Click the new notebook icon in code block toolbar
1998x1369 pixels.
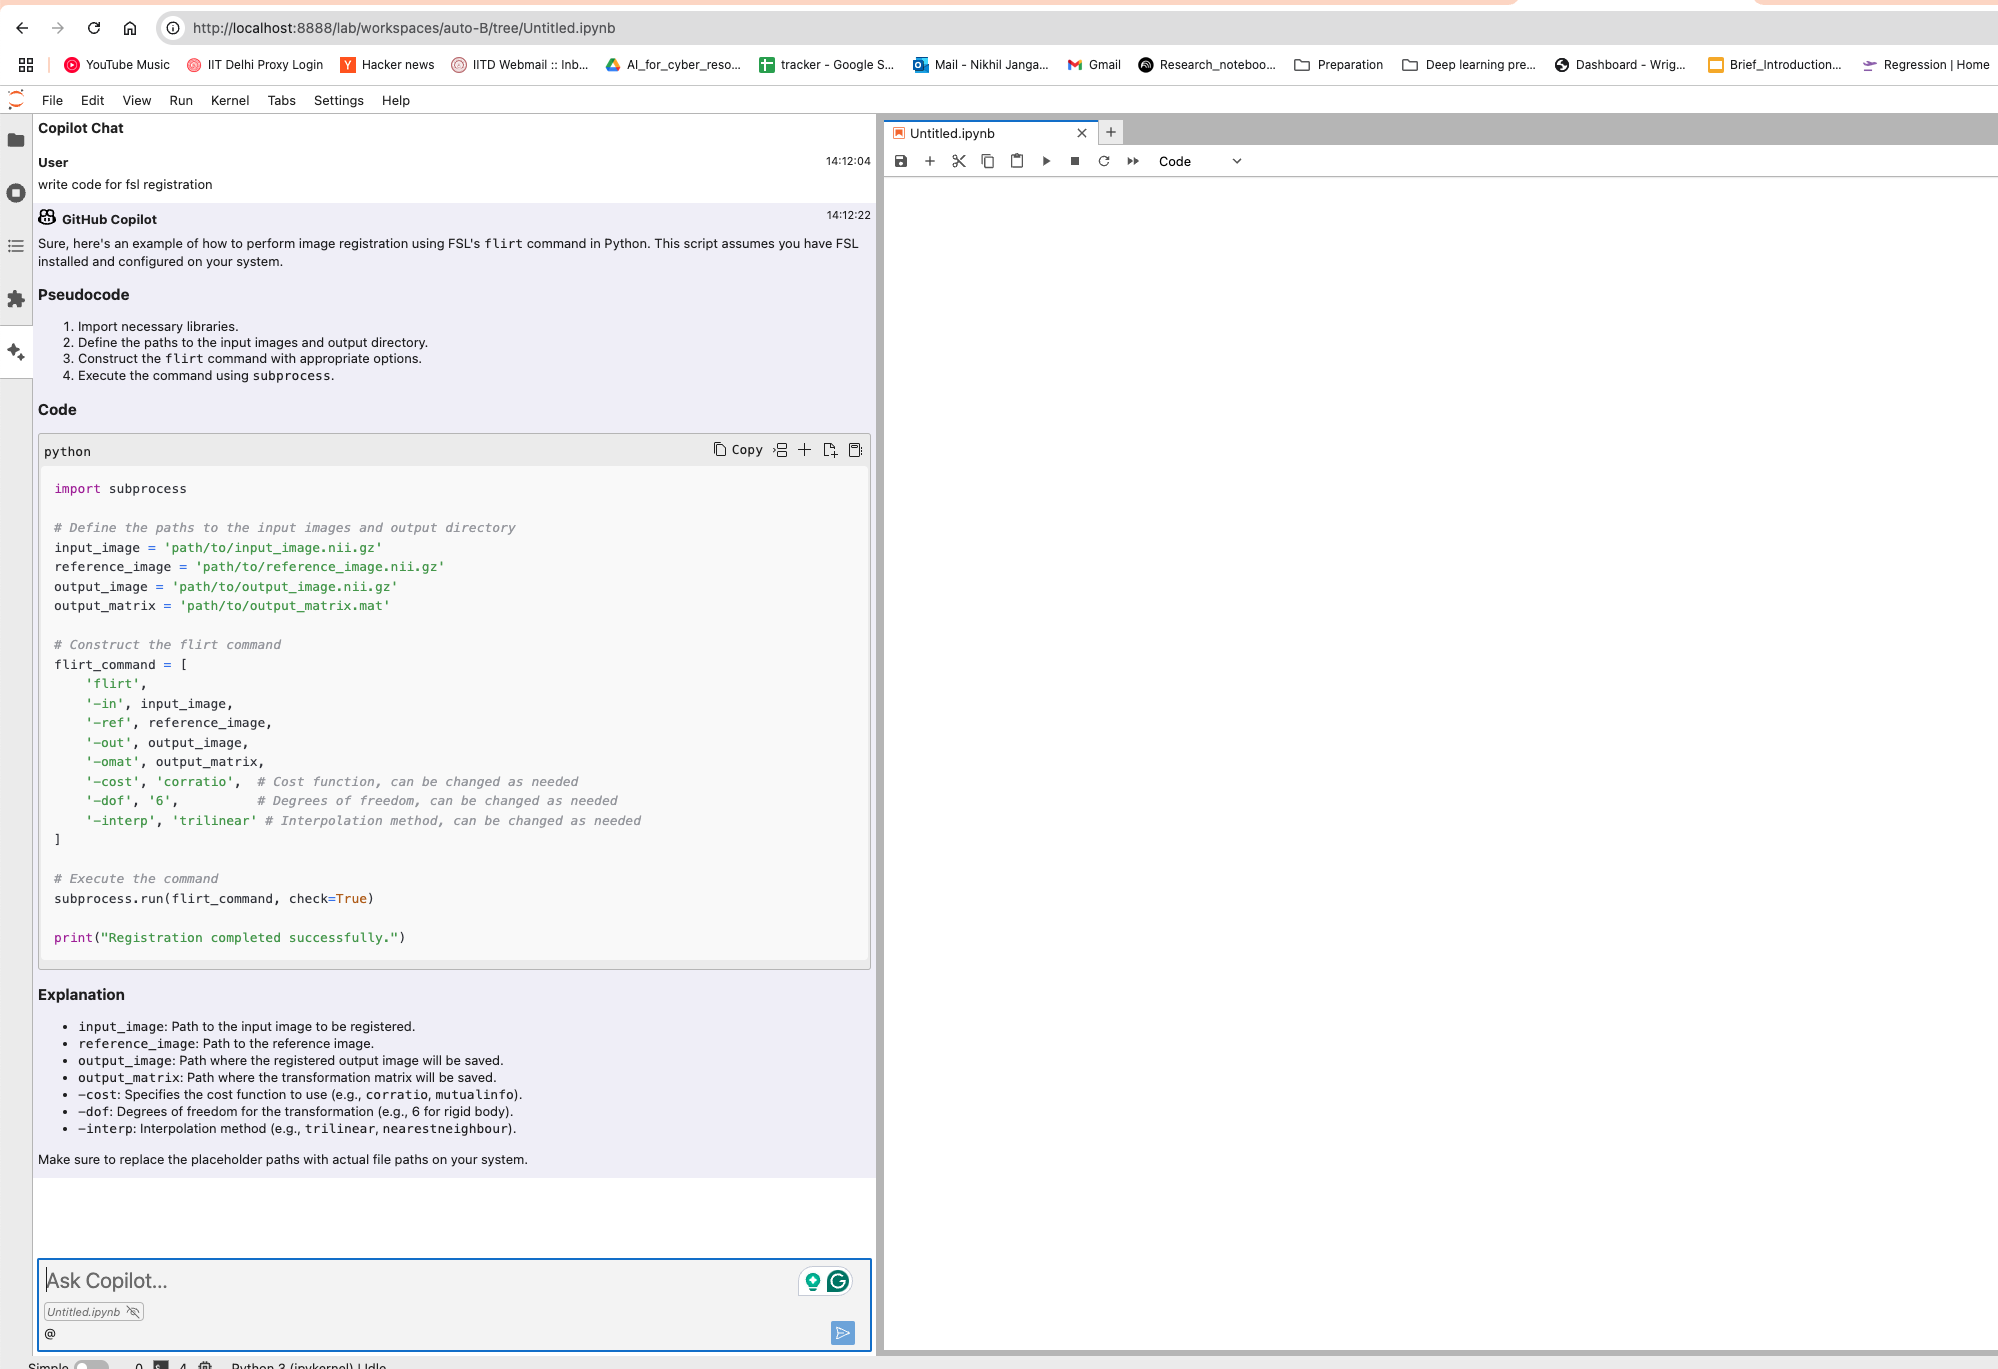[855, 450]
